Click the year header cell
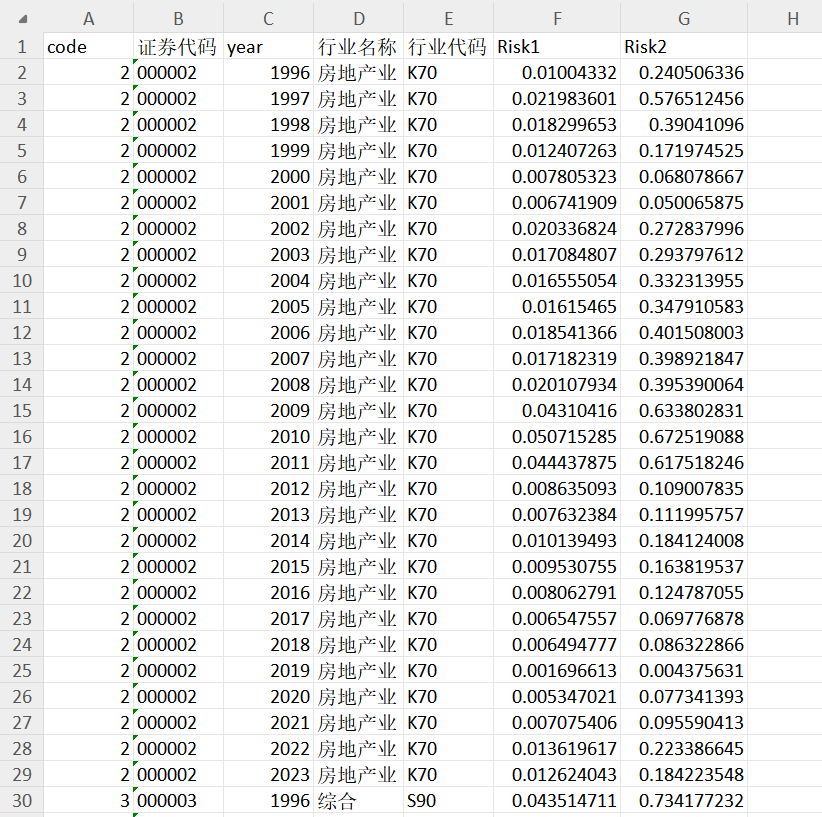 268,47
